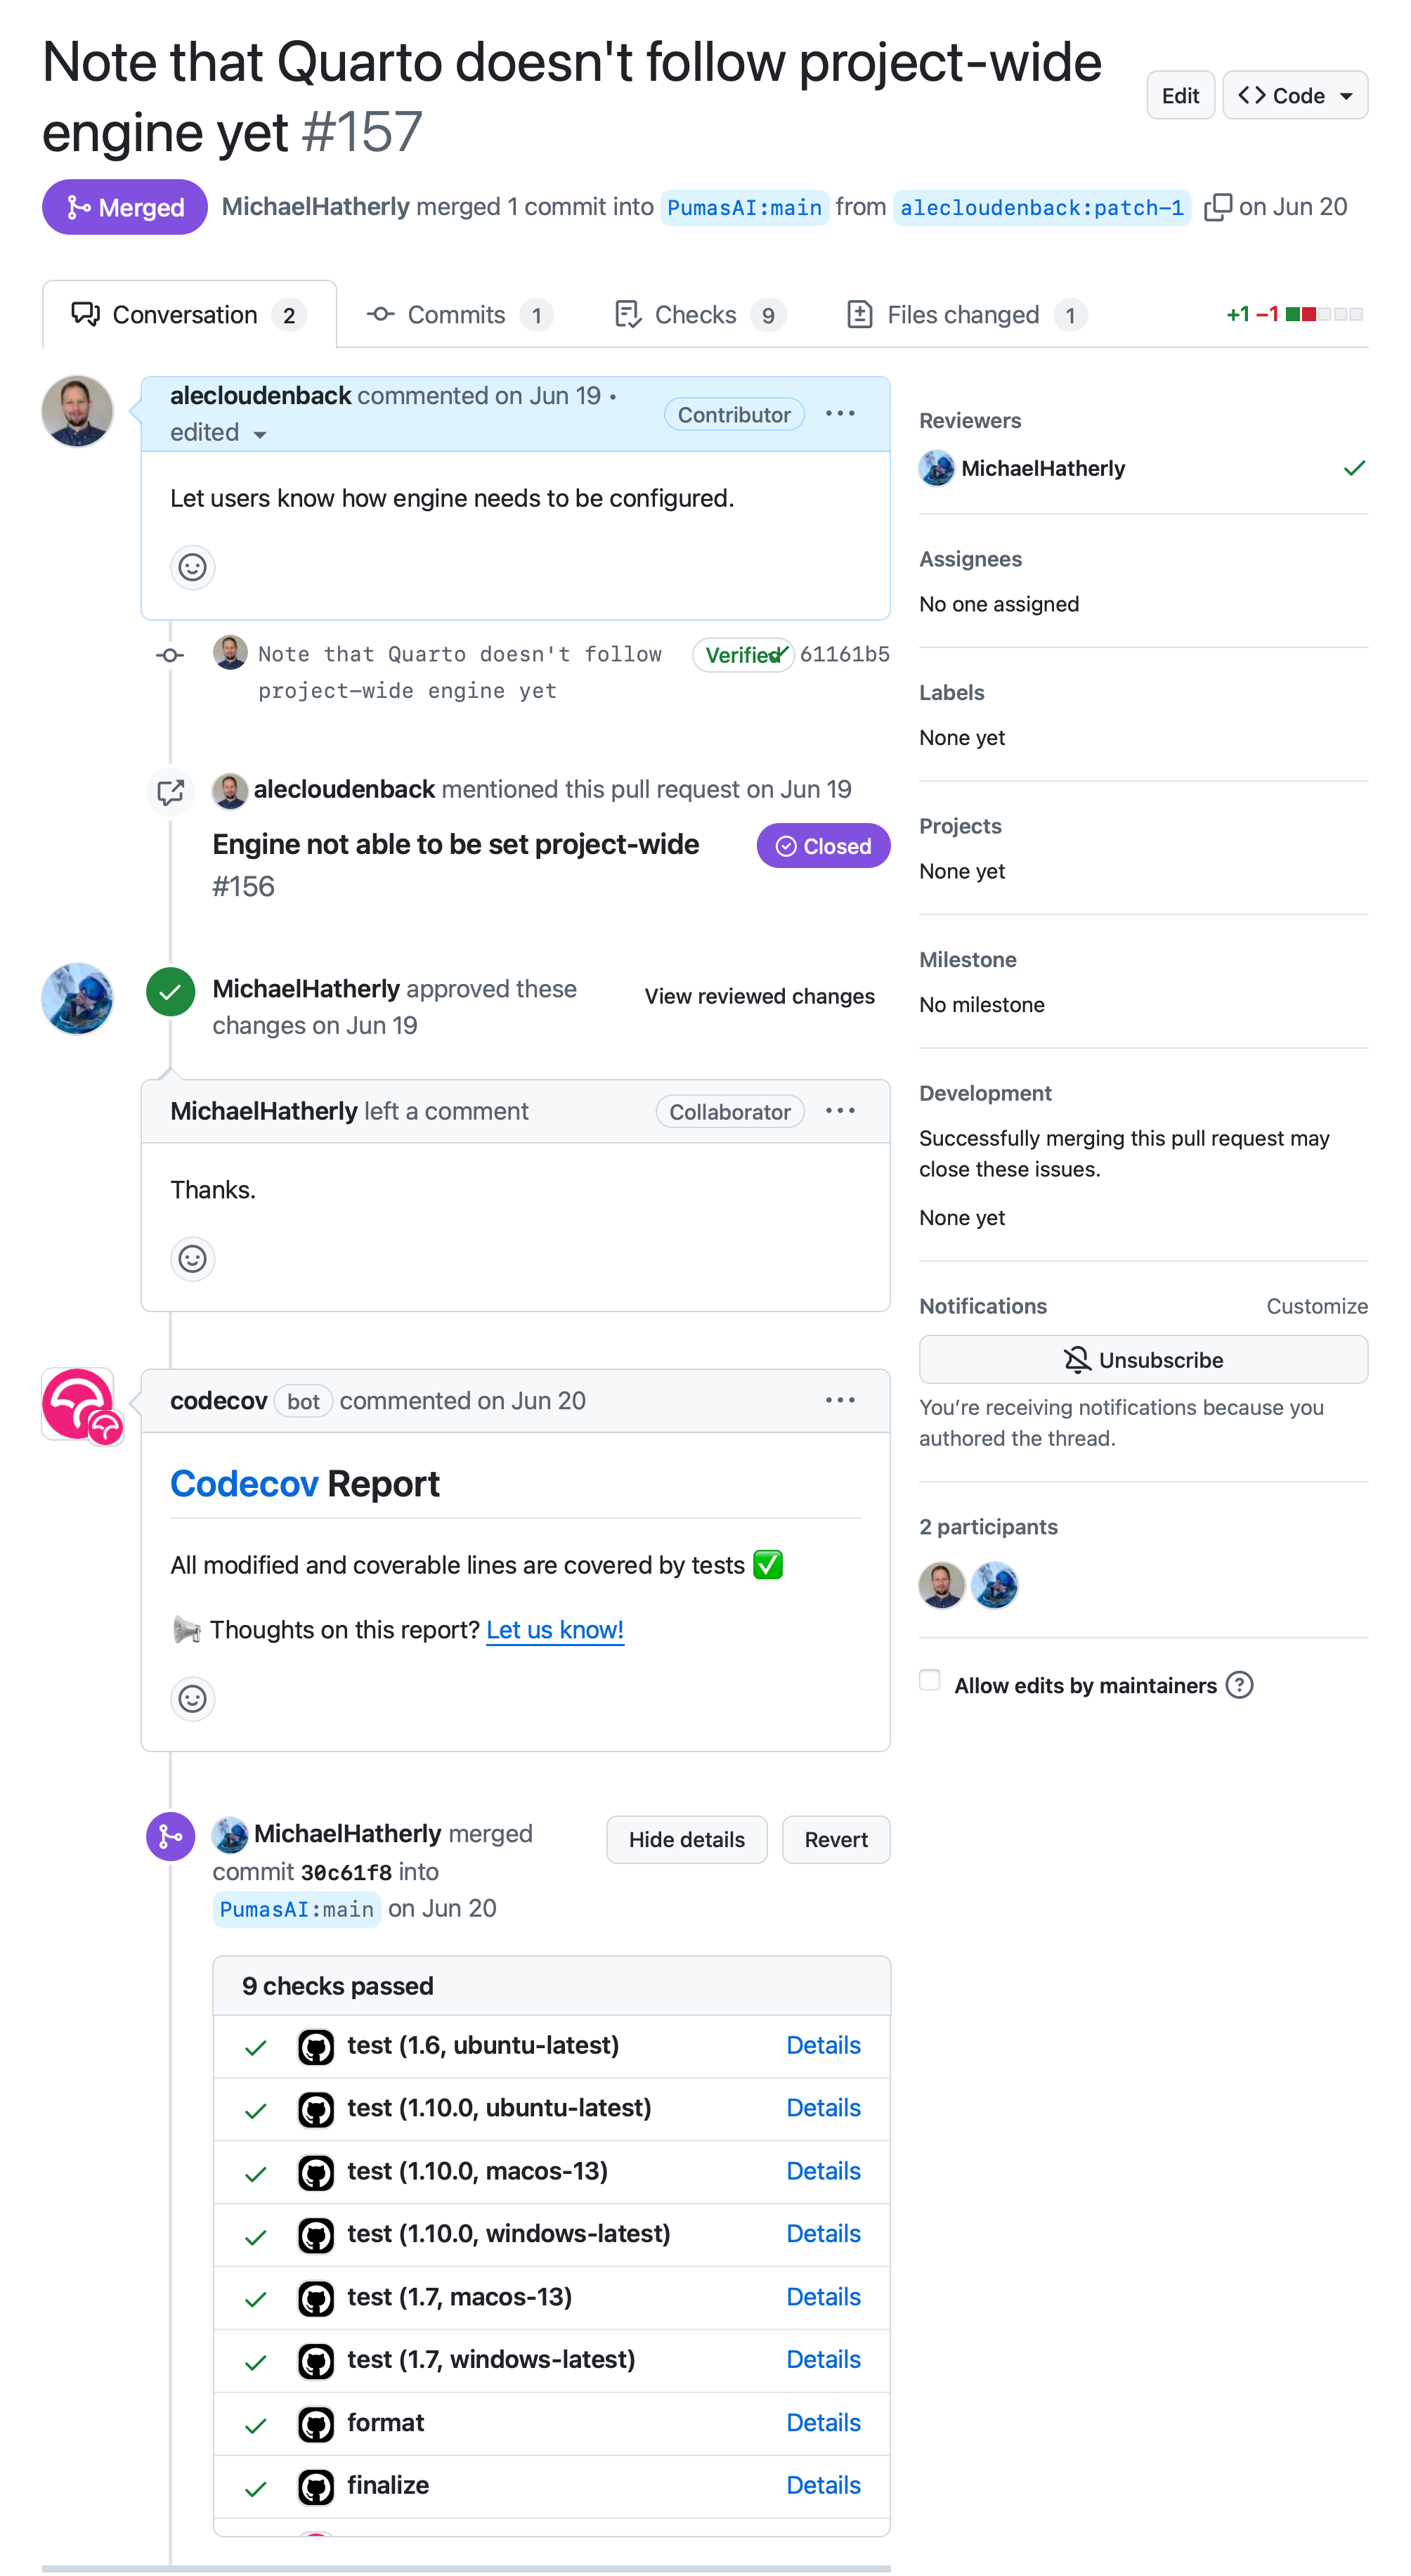Enable Allow edits by maintainers checkbox

click(930, 1680)
